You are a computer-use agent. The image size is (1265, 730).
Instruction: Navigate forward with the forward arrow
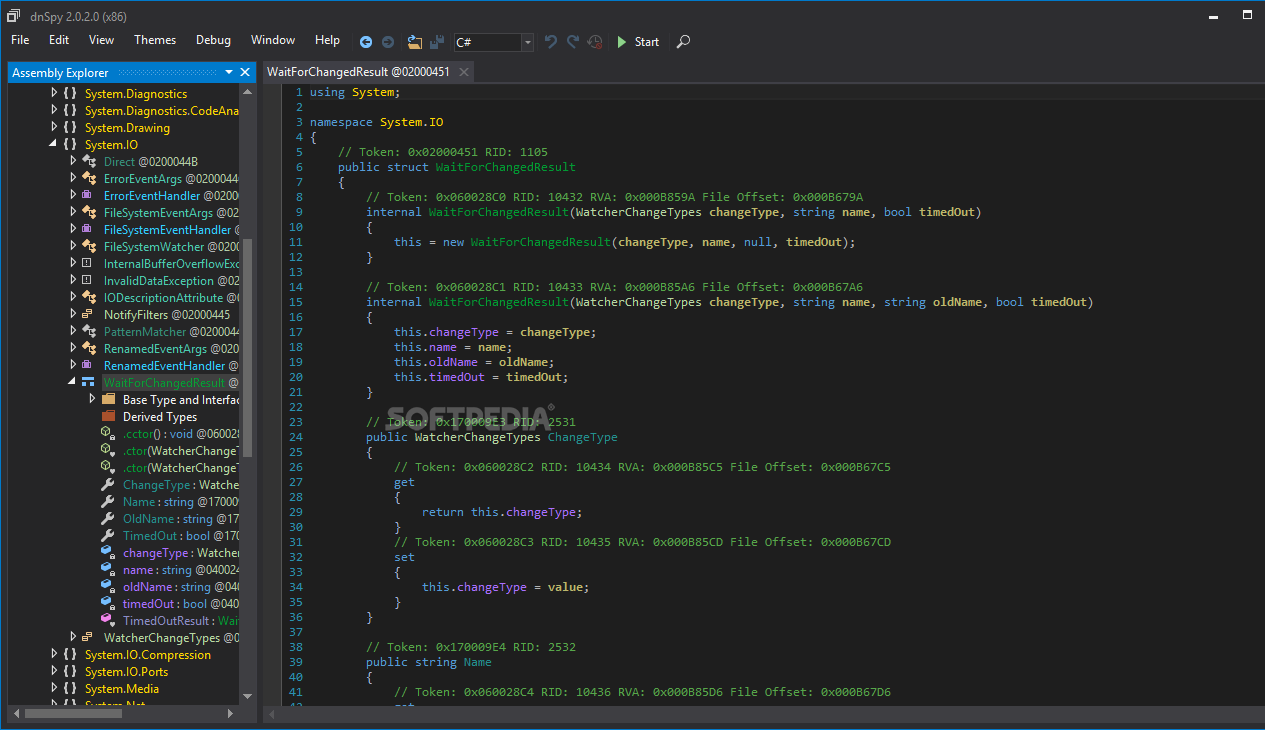click(388, 42)
